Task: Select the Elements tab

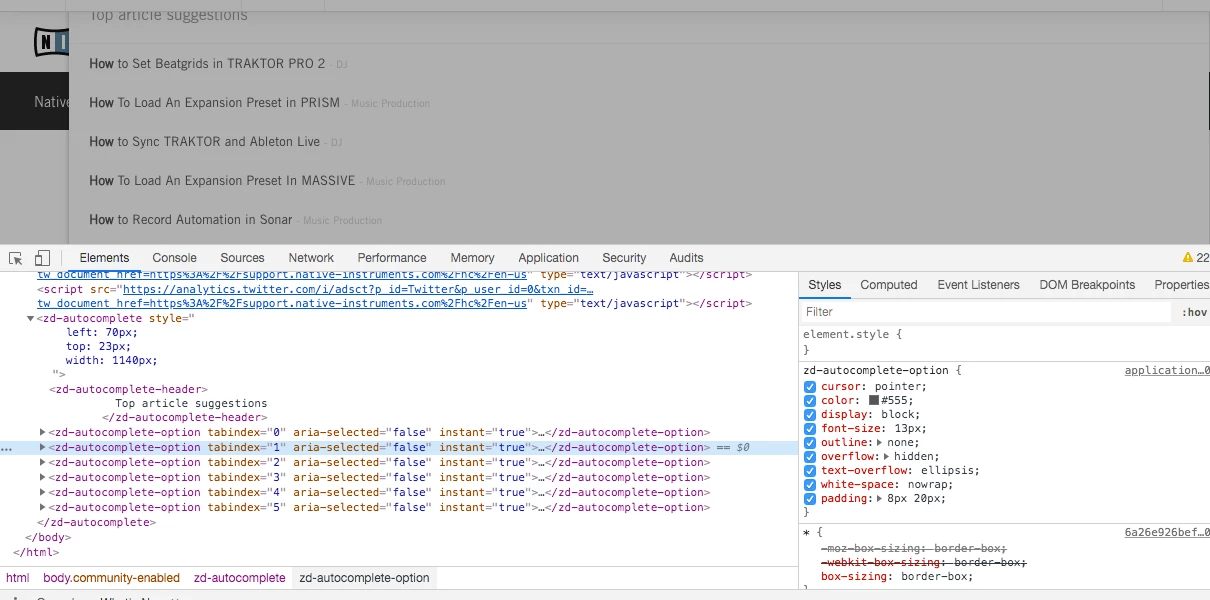Action: click(104, 258)
